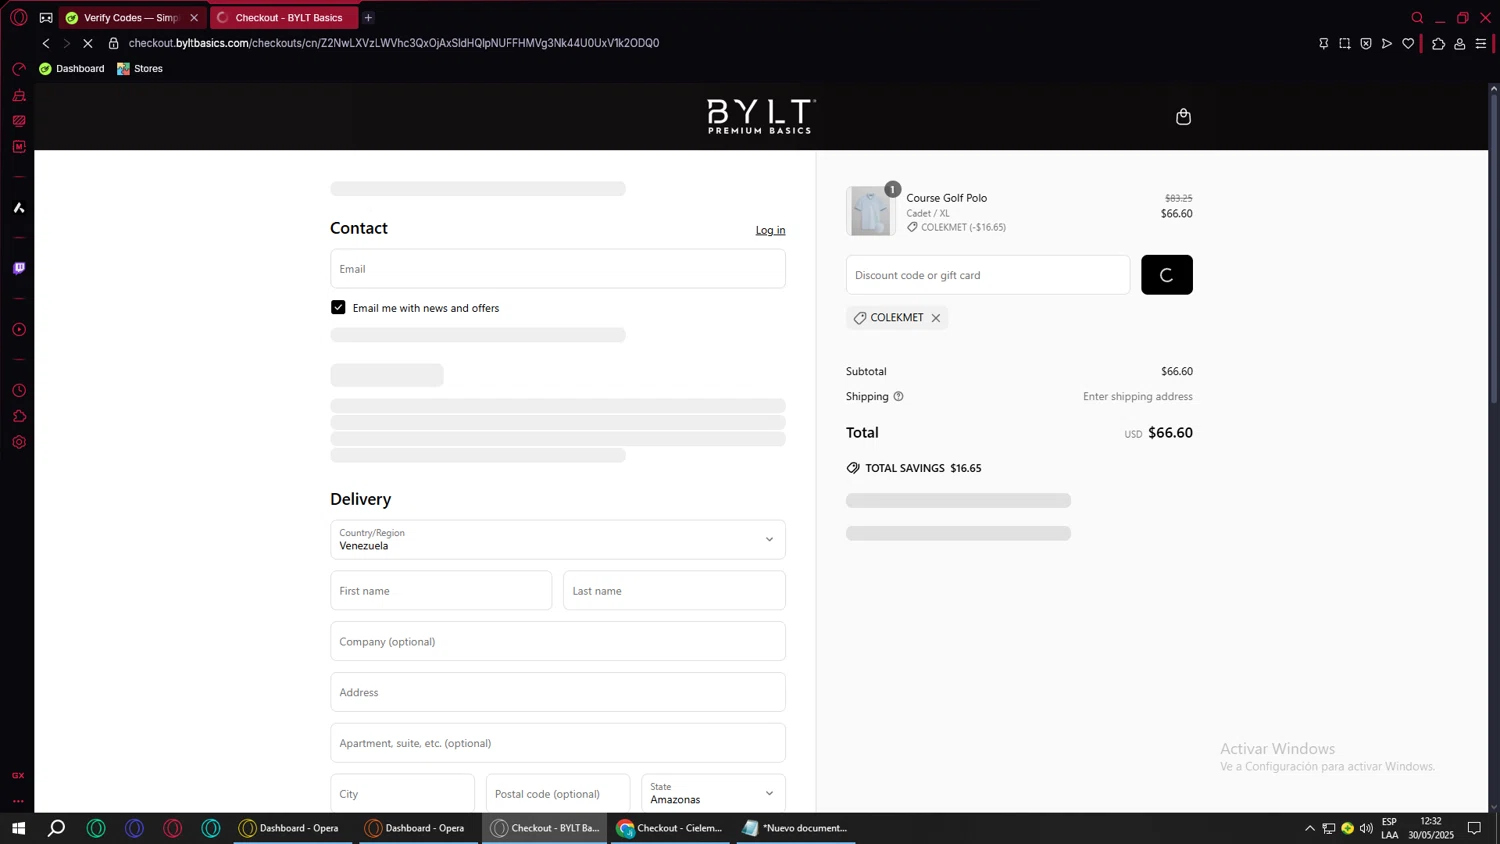Click the First name field
1500x844 pixels.
tap(441, 590)
